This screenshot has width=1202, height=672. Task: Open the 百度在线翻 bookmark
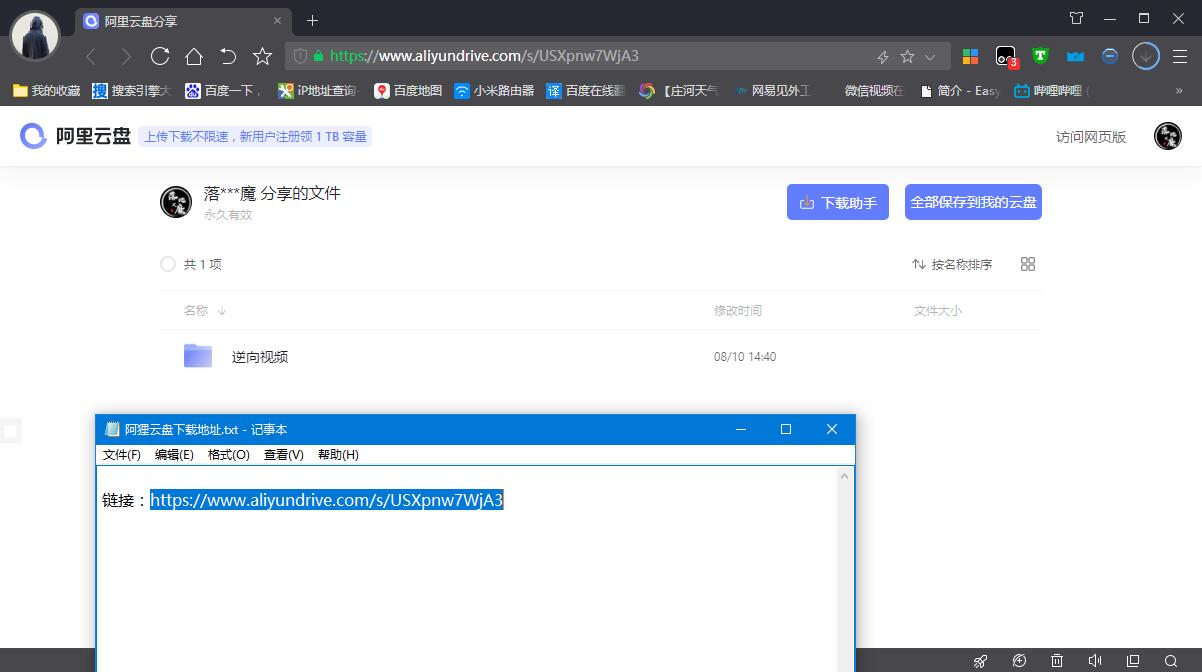(x=586, y=90)
